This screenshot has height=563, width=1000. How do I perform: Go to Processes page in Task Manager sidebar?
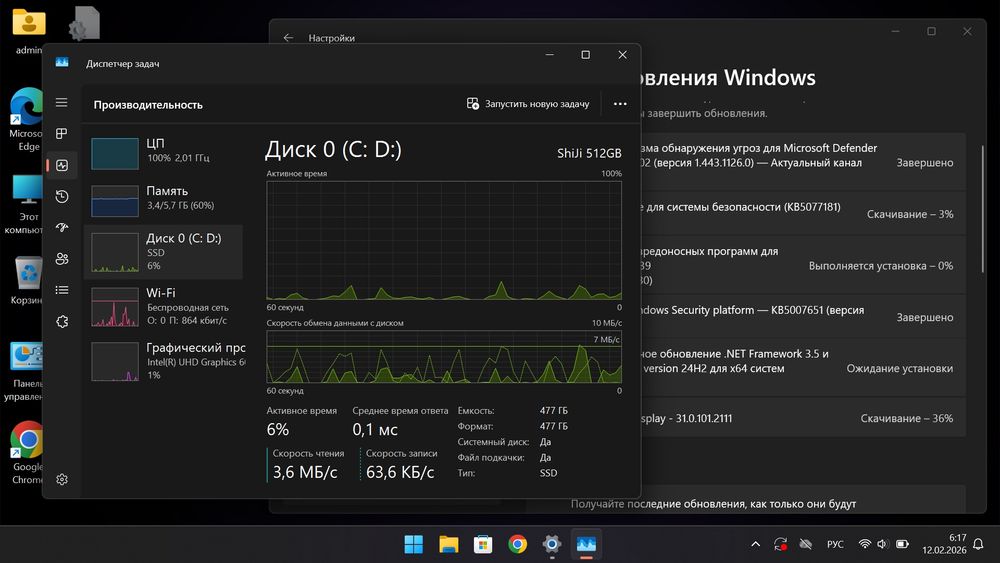point(61,134)
